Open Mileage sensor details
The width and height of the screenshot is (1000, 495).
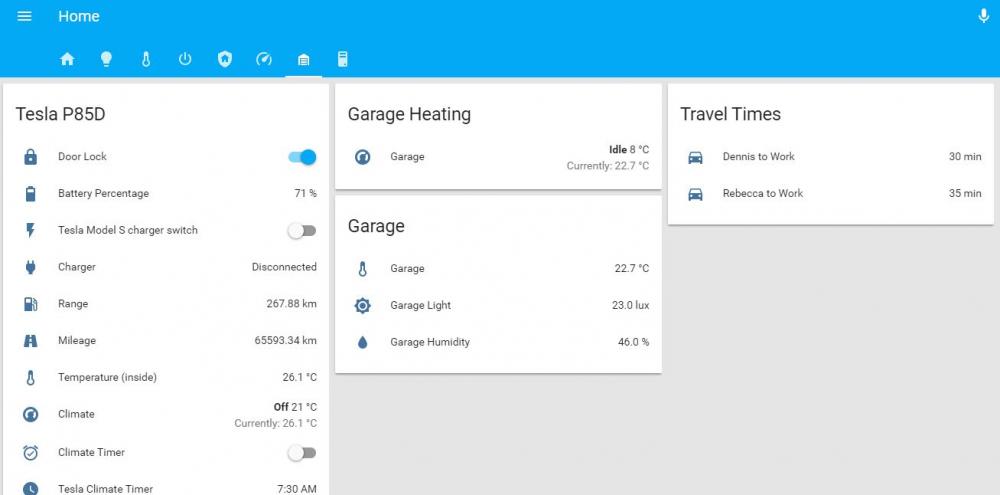coord(77,341)
